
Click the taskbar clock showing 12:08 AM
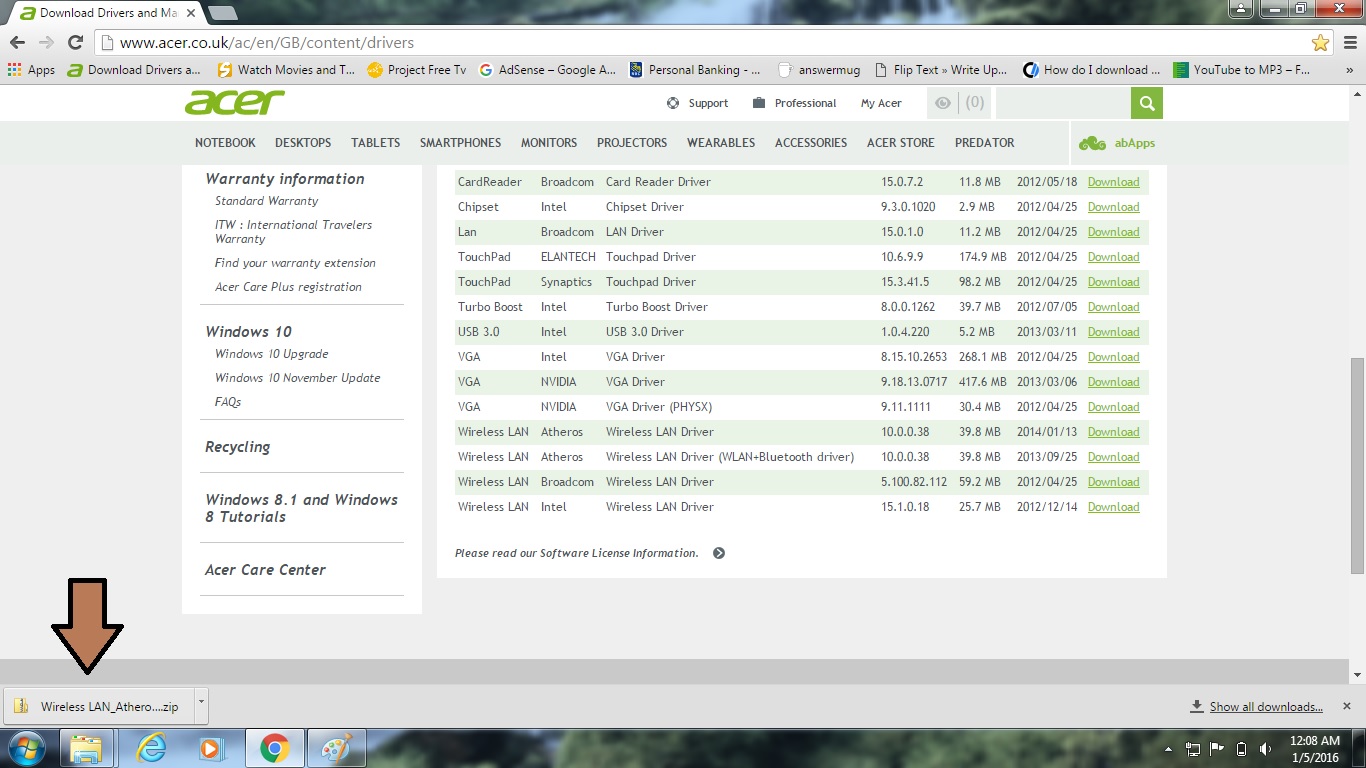[1314, 749]
